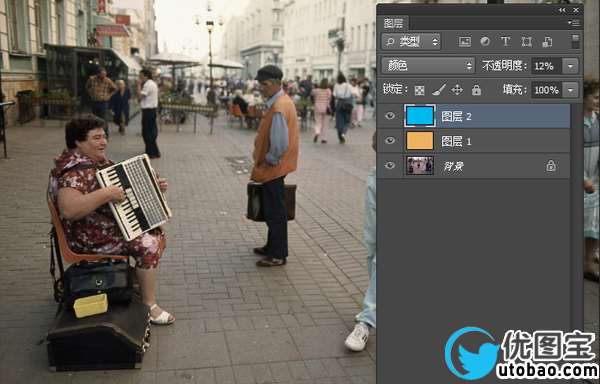The width and height of the screenshot is (600, 384).
Task: Lock transparent pixels checkerboard icon
Action: [x=419, y=90]
